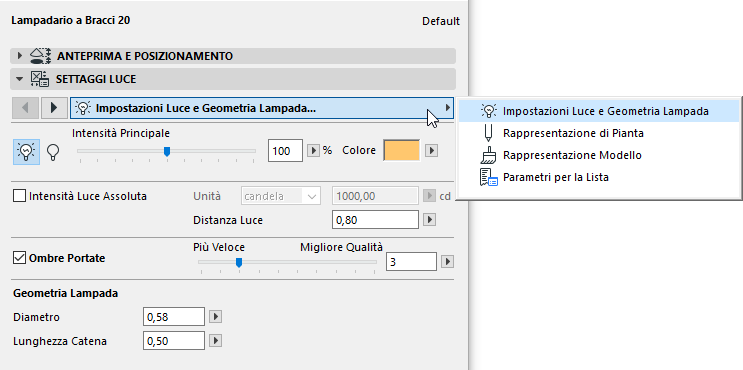This screenshot has height=370, width=743.
Task: Click the Diametro field 0,58
Action: click(x=174, y=317)
